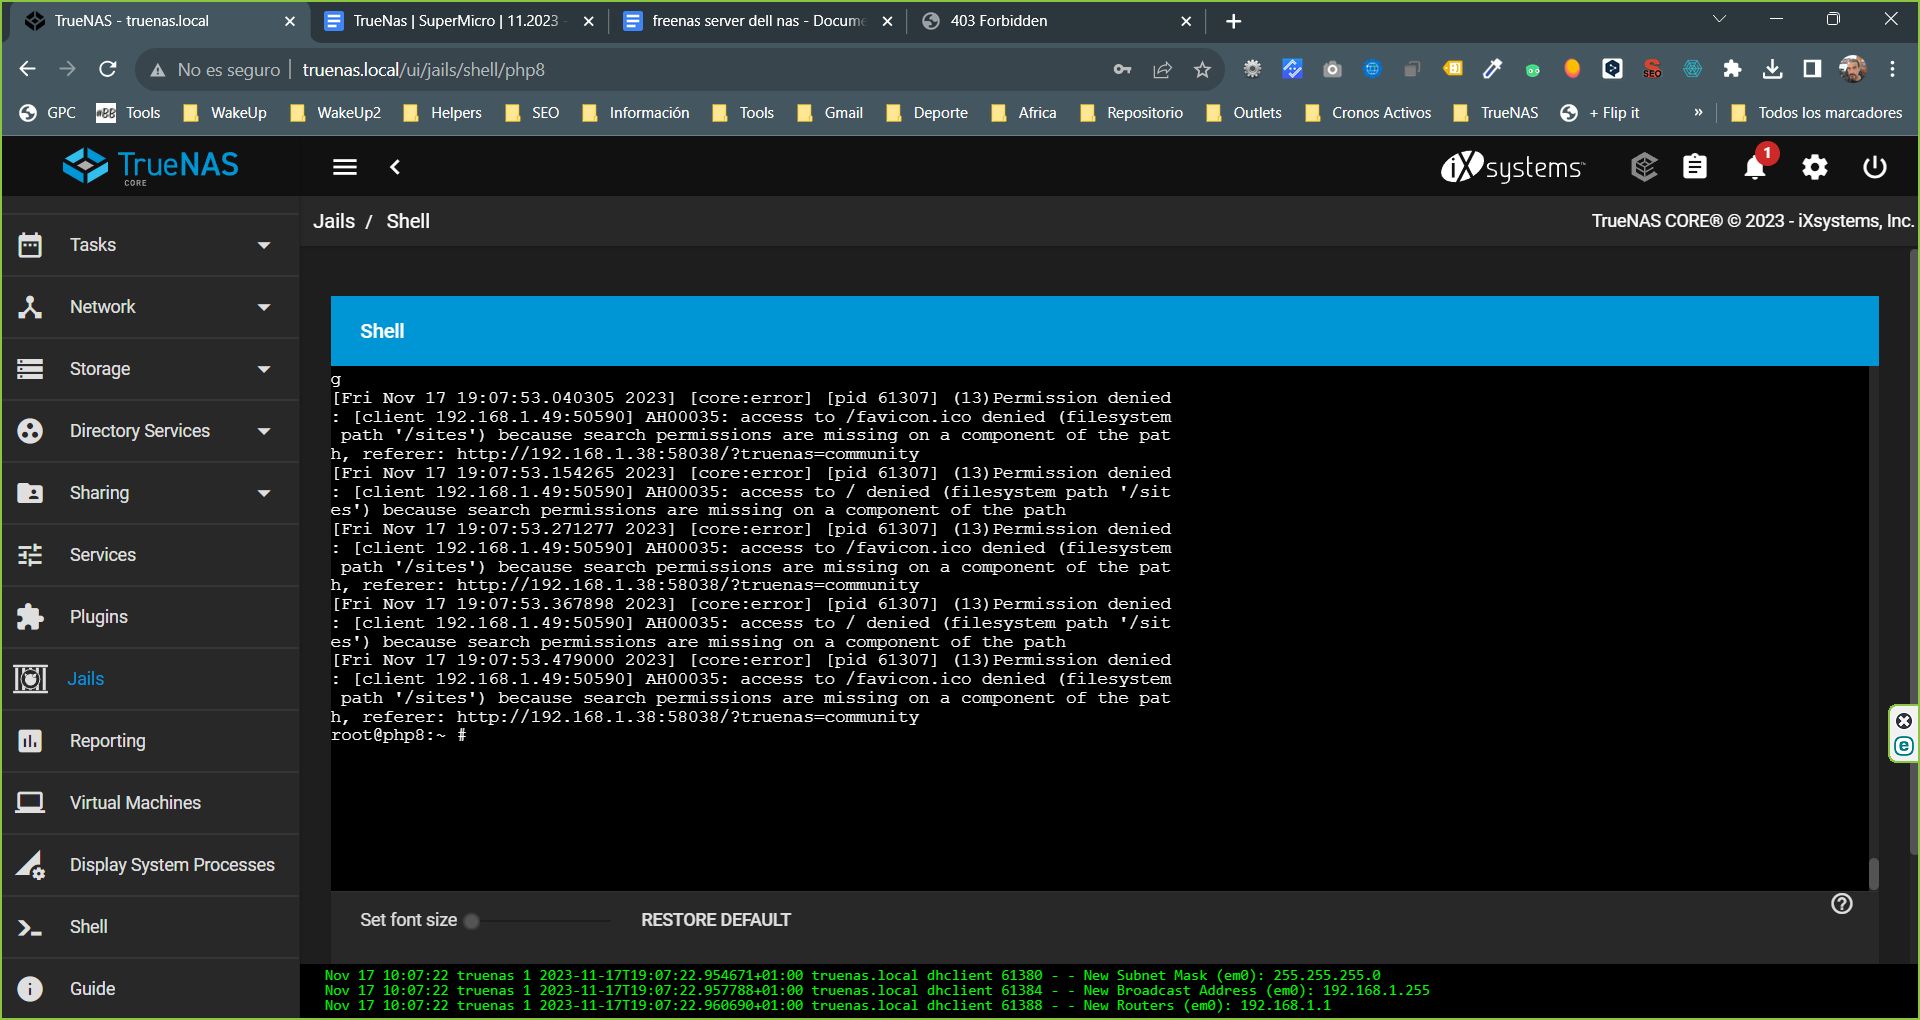
Task: Click the power icon in top bar
Action: tap(1874, 167)
